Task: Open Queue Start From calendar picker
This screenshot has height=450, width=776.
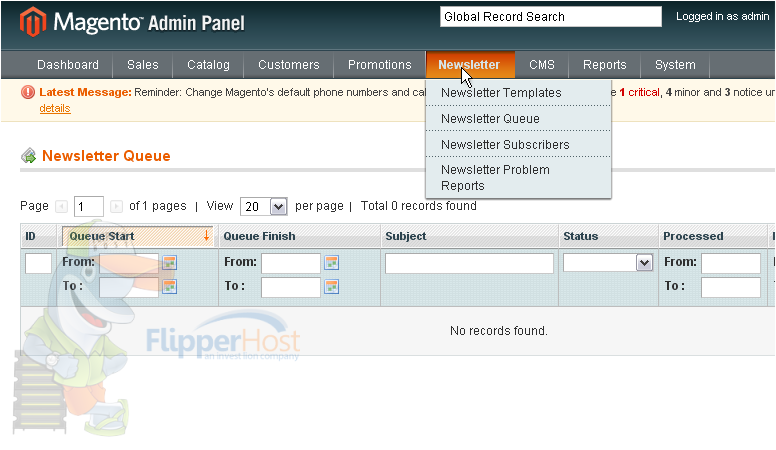Action: click(x=170, y=263)
